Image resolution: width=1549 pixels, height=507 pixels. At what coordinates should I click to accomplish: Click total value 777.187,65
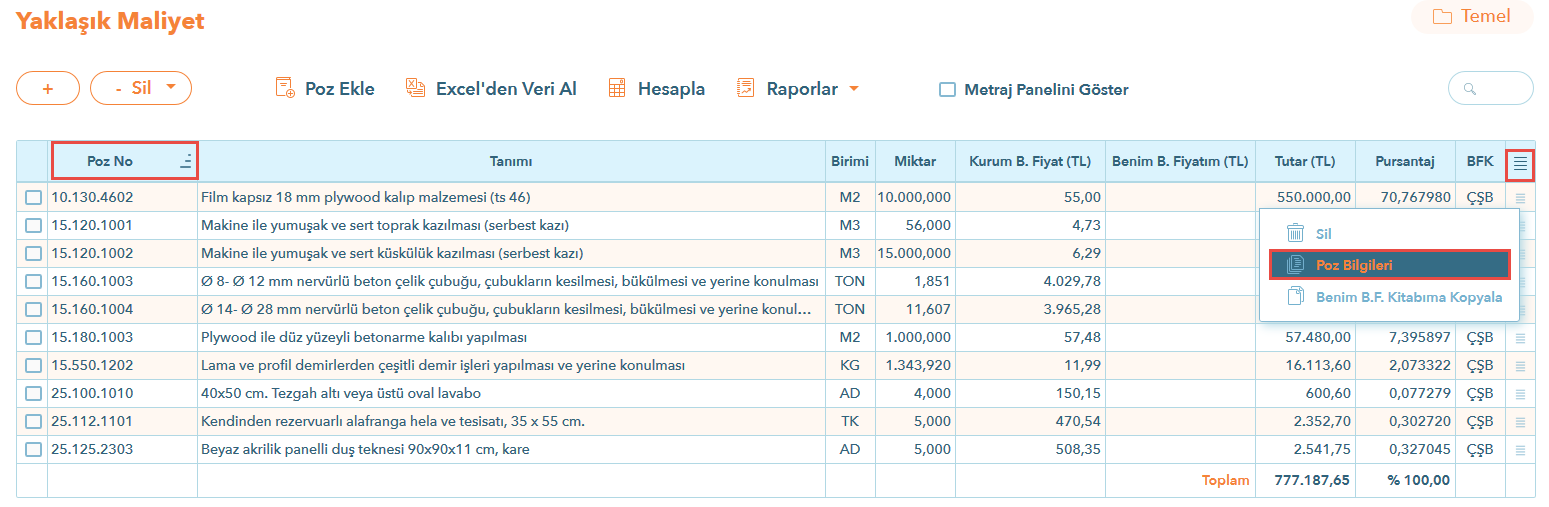click(1312, 480)
